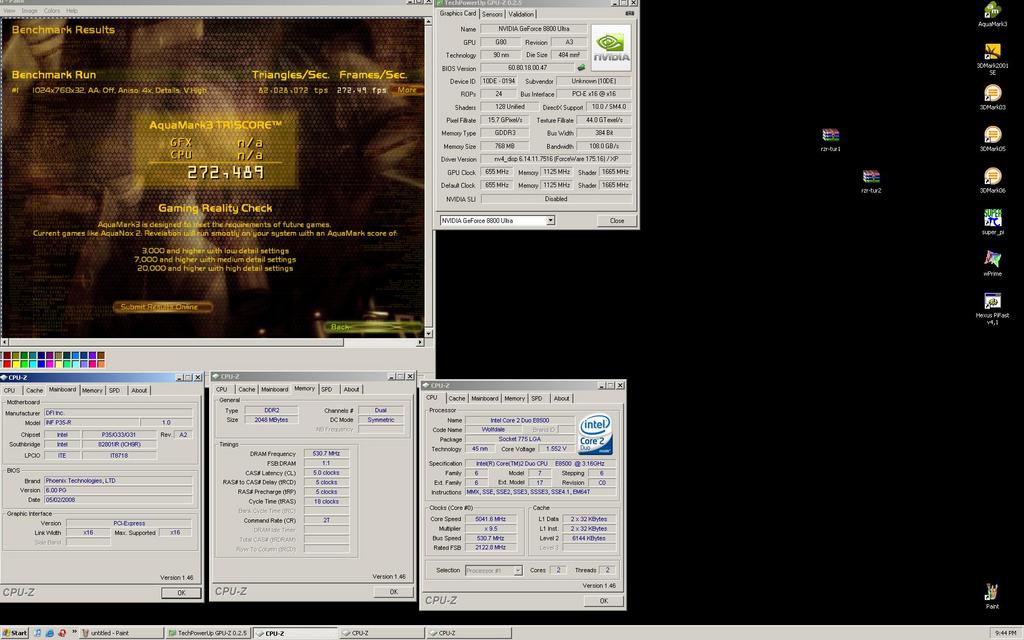Screen dimensions: 1024x640
Task: Click the Rated FSB value 2122.8 MHz
Action: [x=490, y=548]
